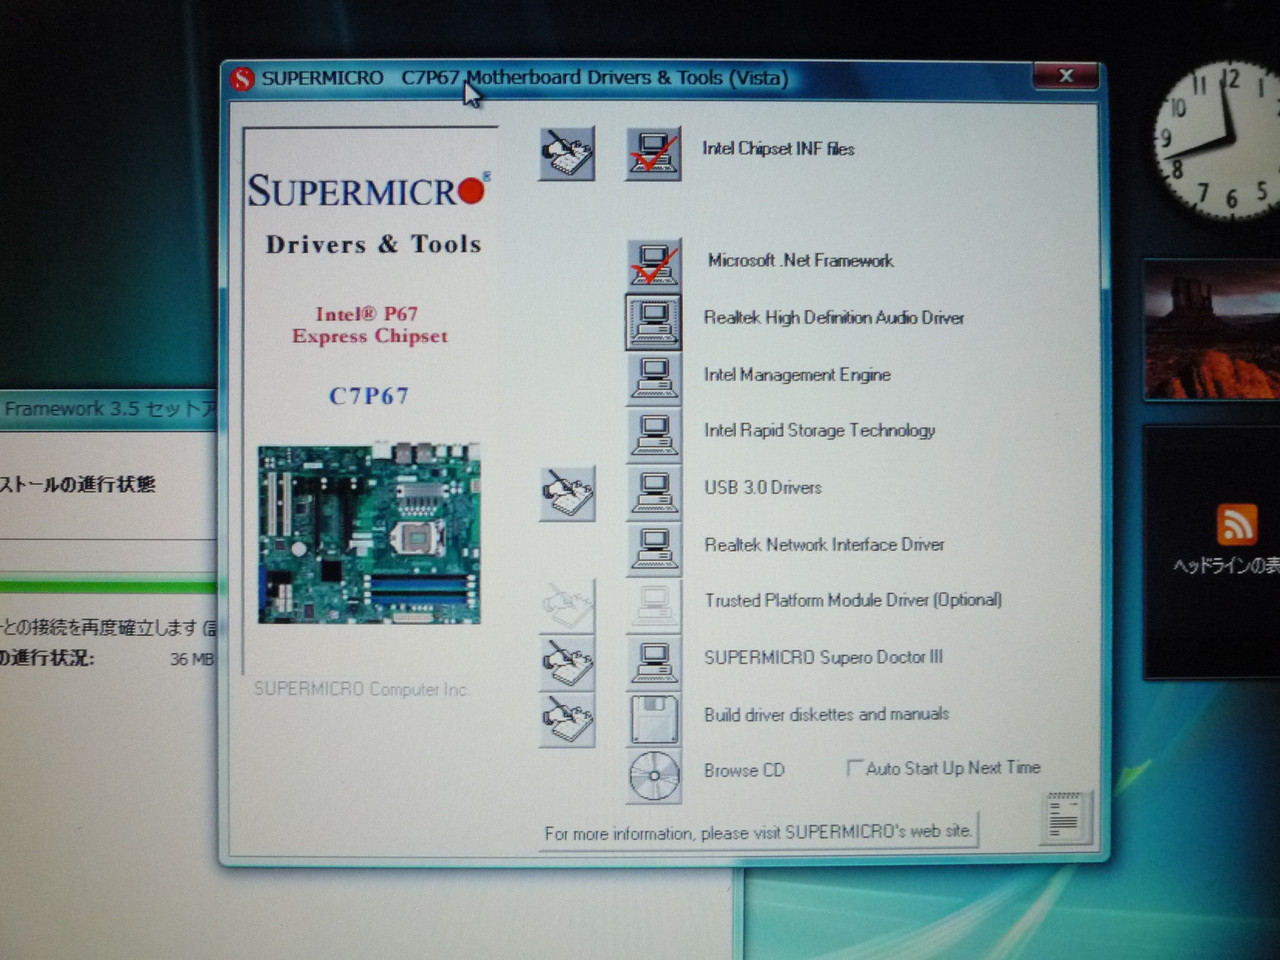Image resolution: width=1280 pixels, height=960 pixels.
Task: Click the desert slideshow gadget picture
Action: pyautogui.click(x=1212, y=330)
